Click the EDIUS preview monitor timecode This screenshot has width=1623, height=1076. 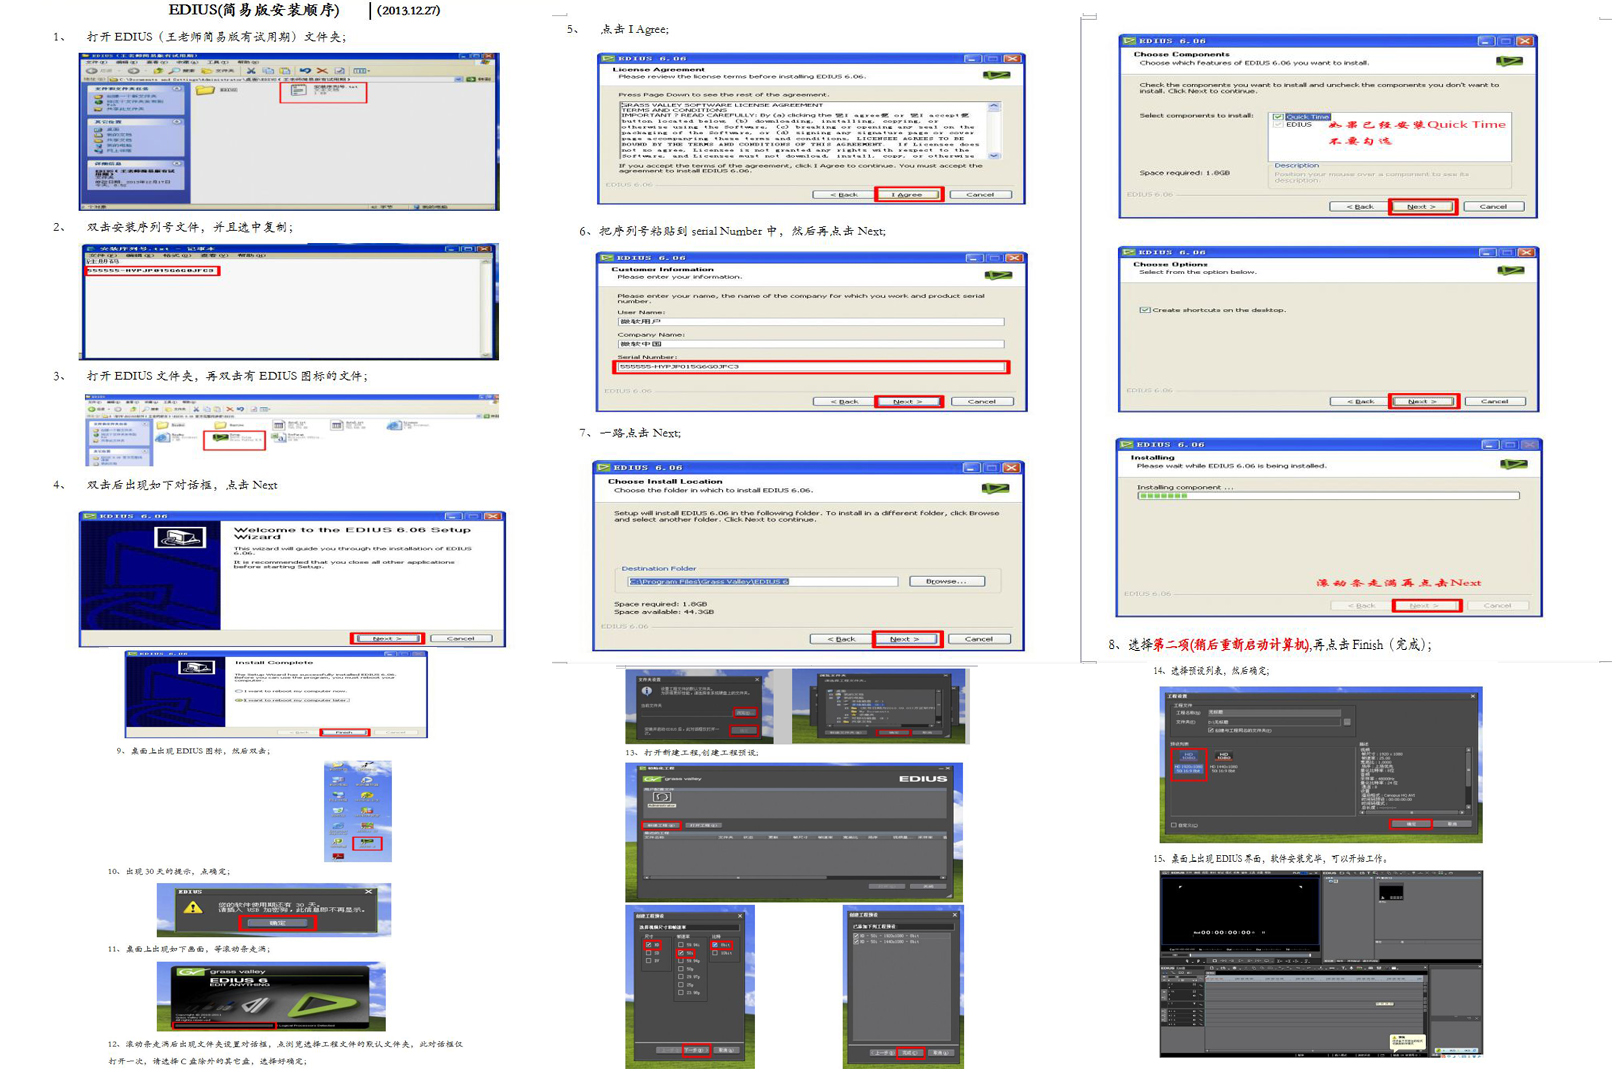coord(1226,932)
